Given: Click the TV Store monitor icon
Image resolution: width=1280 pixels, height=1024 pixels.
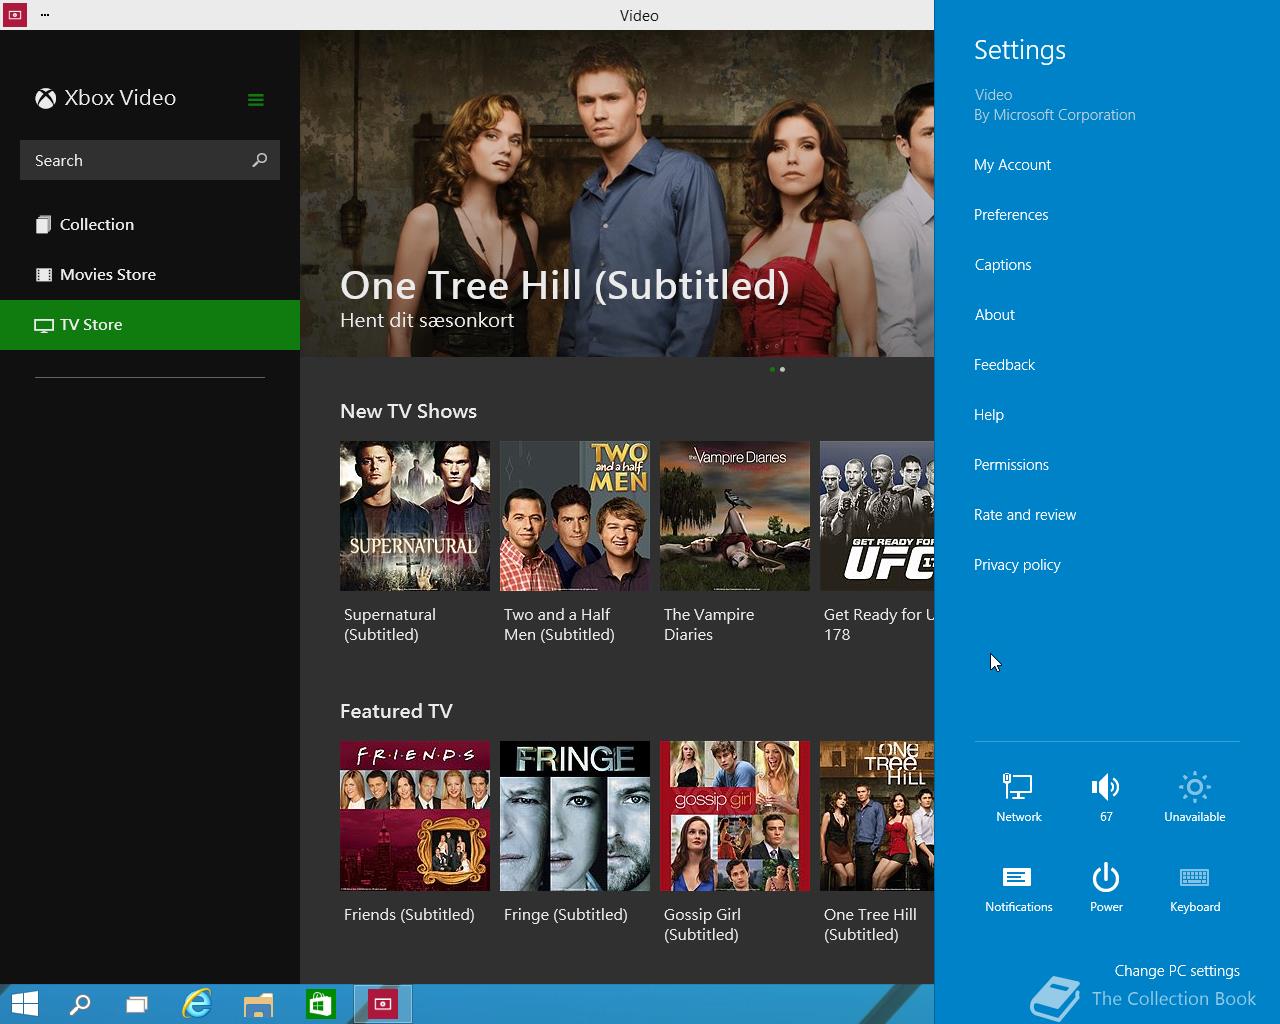Looking at the screenshot, I should click(x=43, y=325).
